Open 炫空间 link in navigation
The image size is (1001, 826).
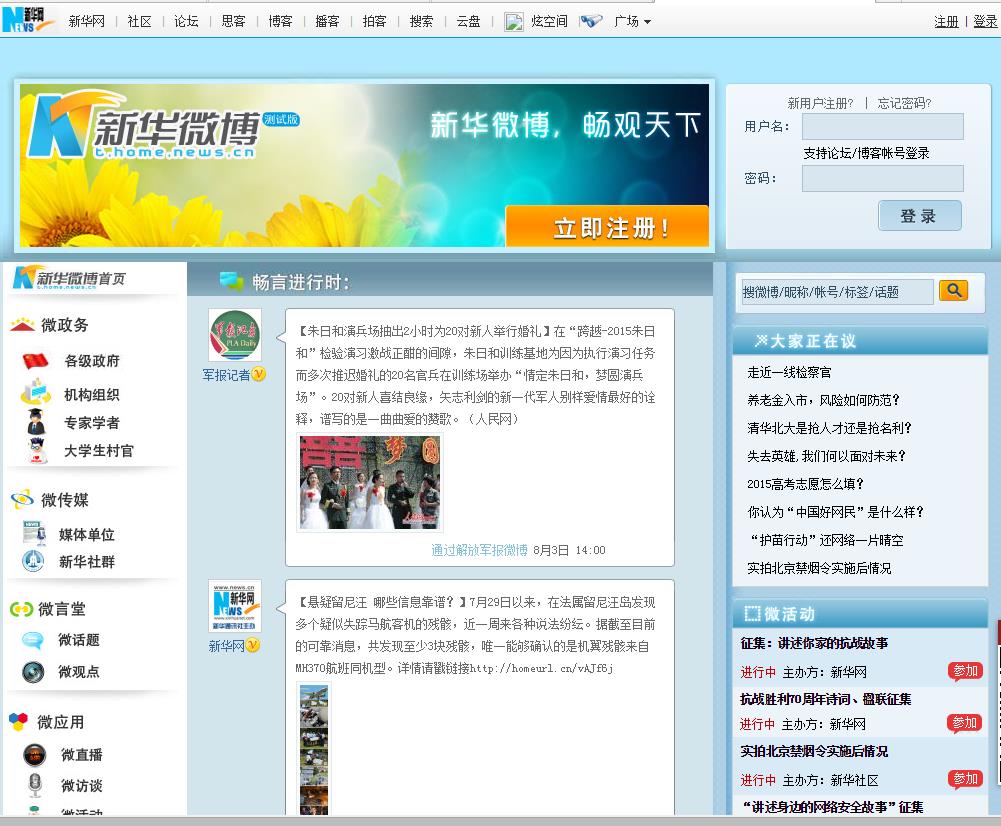tap(549, 21)
